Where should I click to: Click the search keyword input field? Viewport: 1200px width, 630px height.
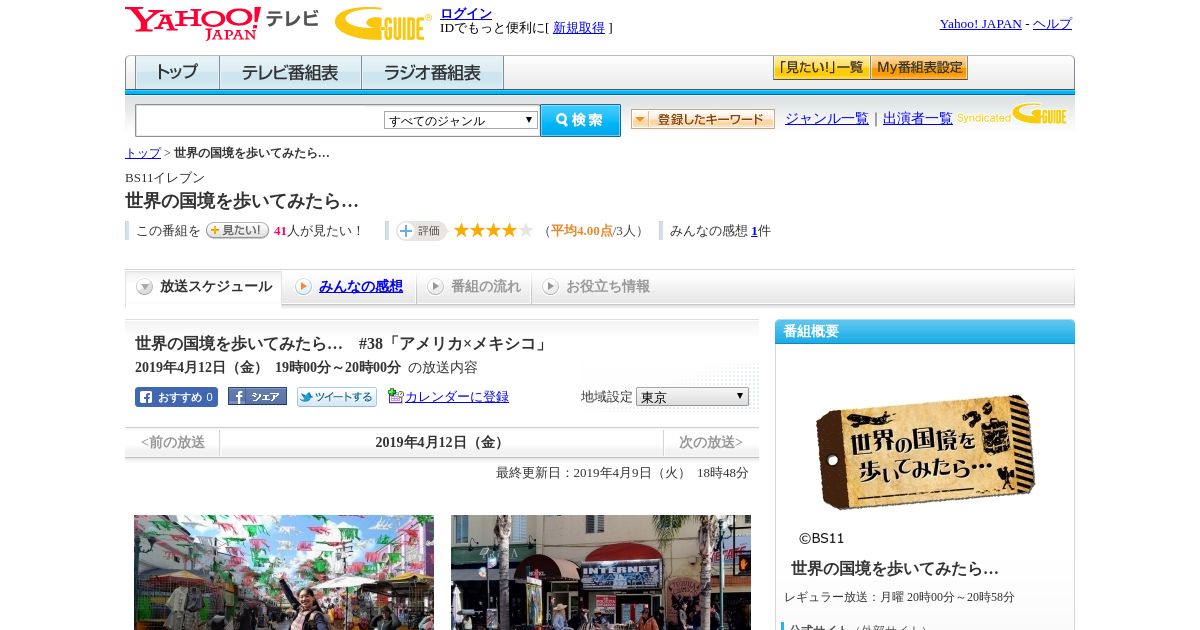click(x=260, y=120)
